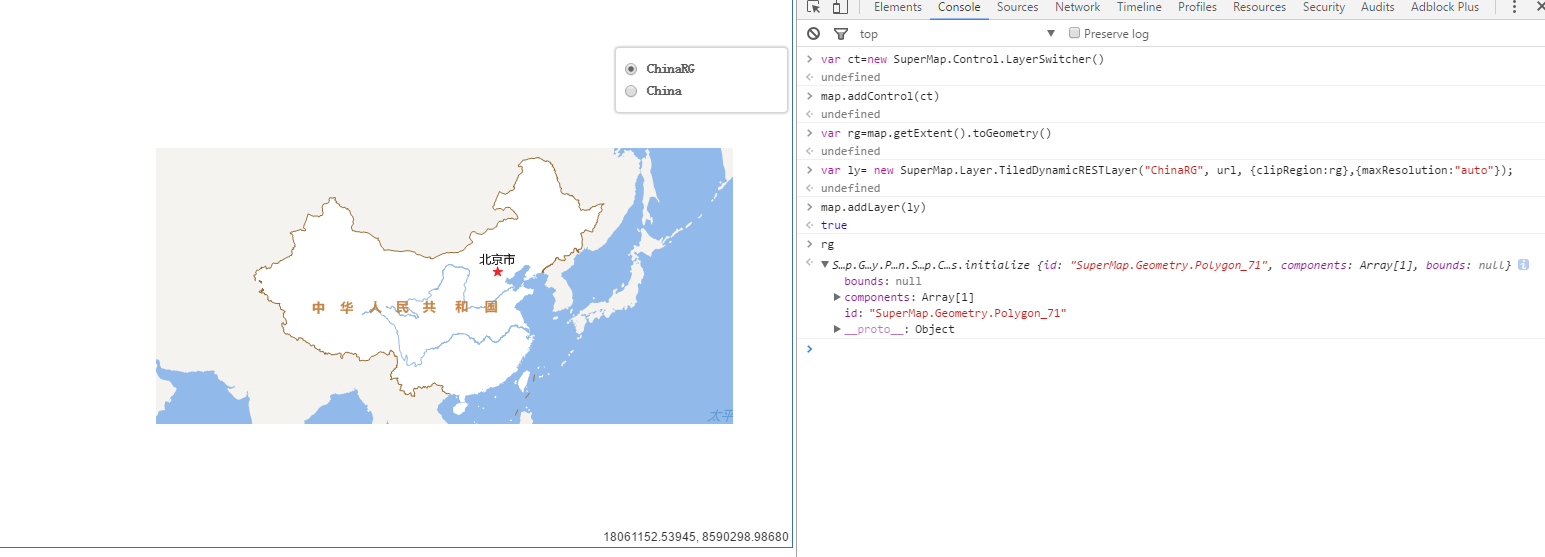The width and height of the screenshot is (1545, 557).
Task: Open the console filter funnel icon
Action: click(840, 33)
